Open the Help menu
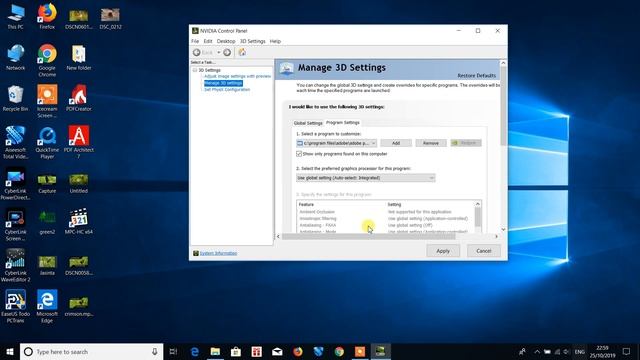The width and height of the screenshot is (640, 360). 275,41
